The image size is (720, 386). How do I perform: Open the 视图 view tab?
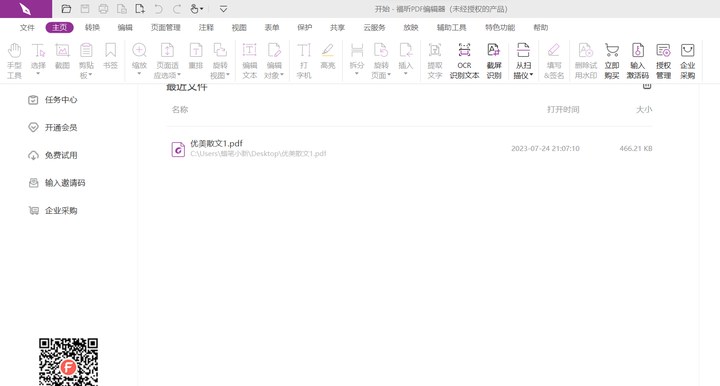pyautogui.click(x=239, y=28)
